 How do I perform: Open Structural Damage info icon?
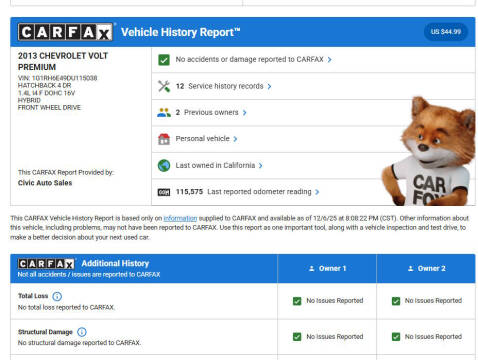tap(82, 332)
